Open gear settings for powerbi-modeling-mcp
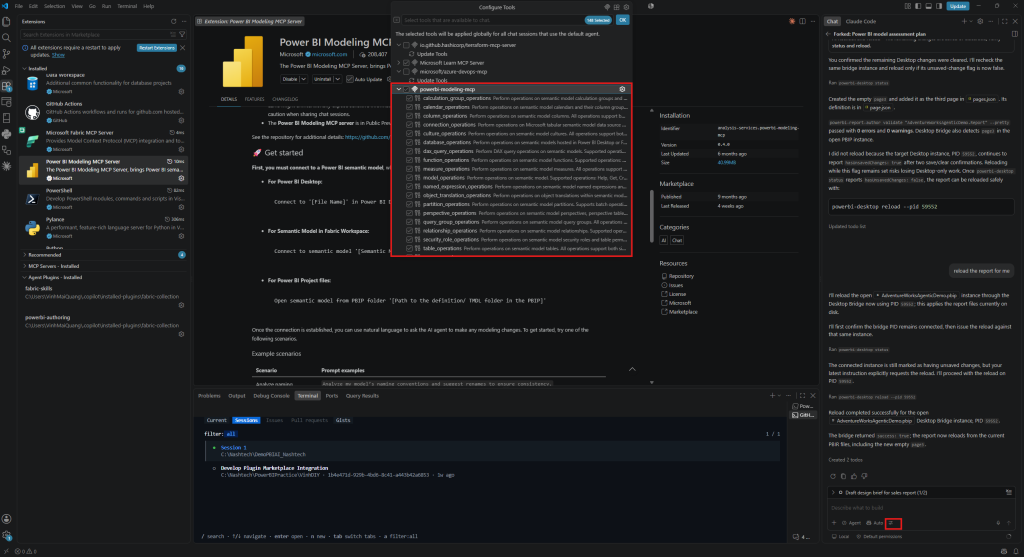This screenshot has width=1024, height=557. click(x=622, y=89)
